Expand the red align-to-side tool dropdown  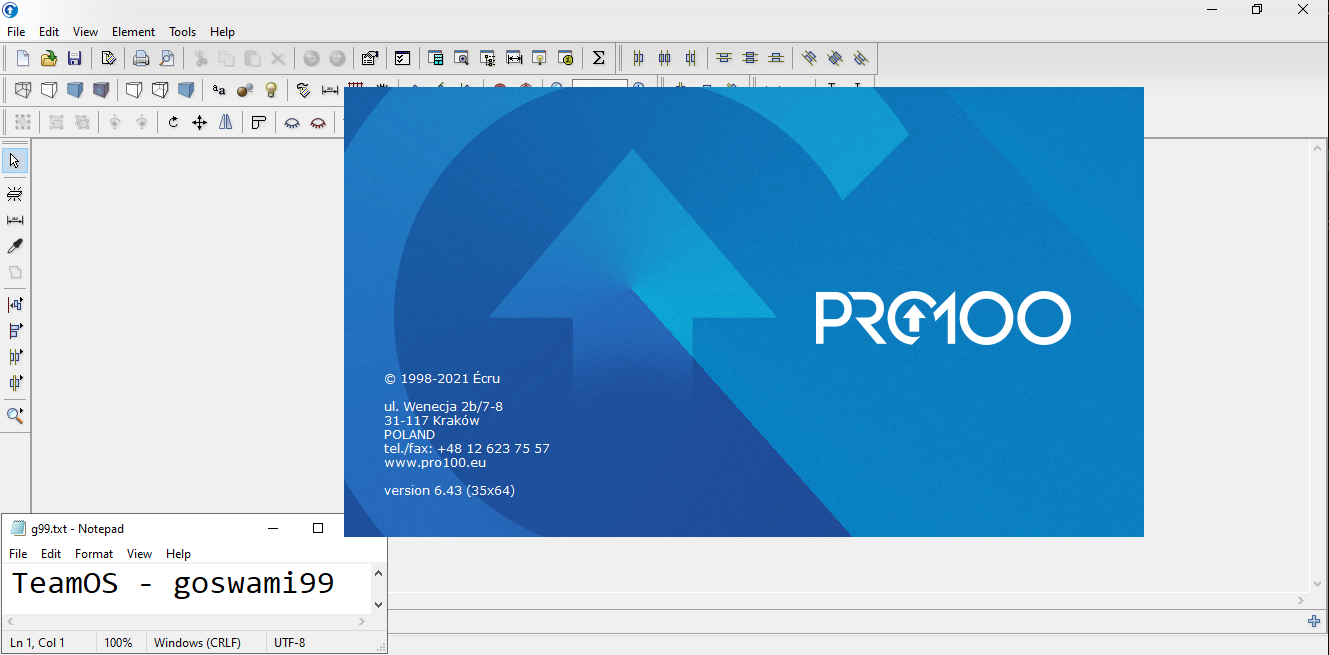(15, 304)
